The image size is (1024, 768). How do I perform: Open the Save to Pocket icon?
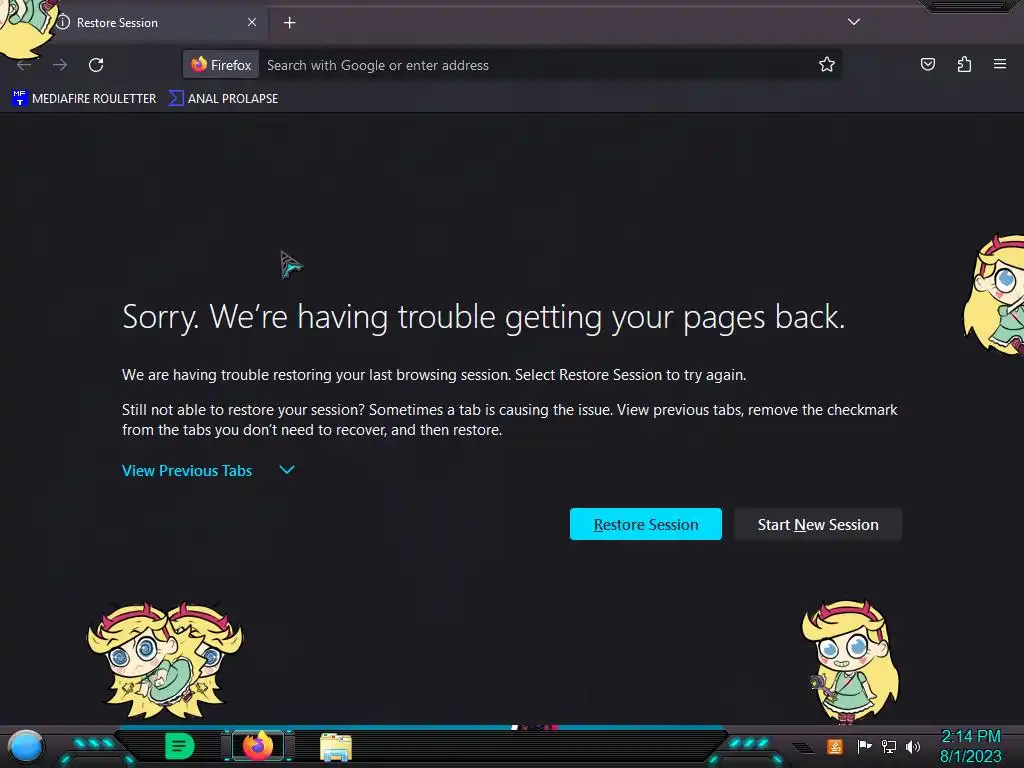928,64
